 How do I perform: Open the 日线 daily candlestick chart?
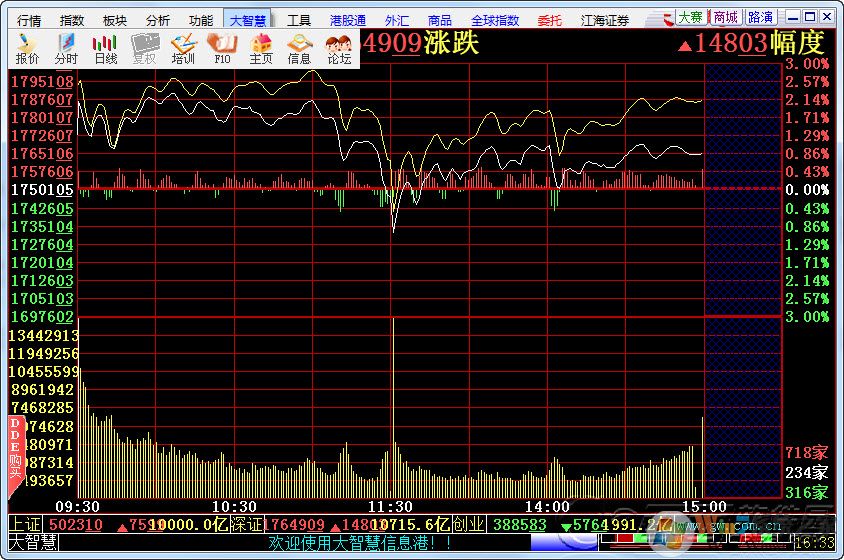[105, 48]
